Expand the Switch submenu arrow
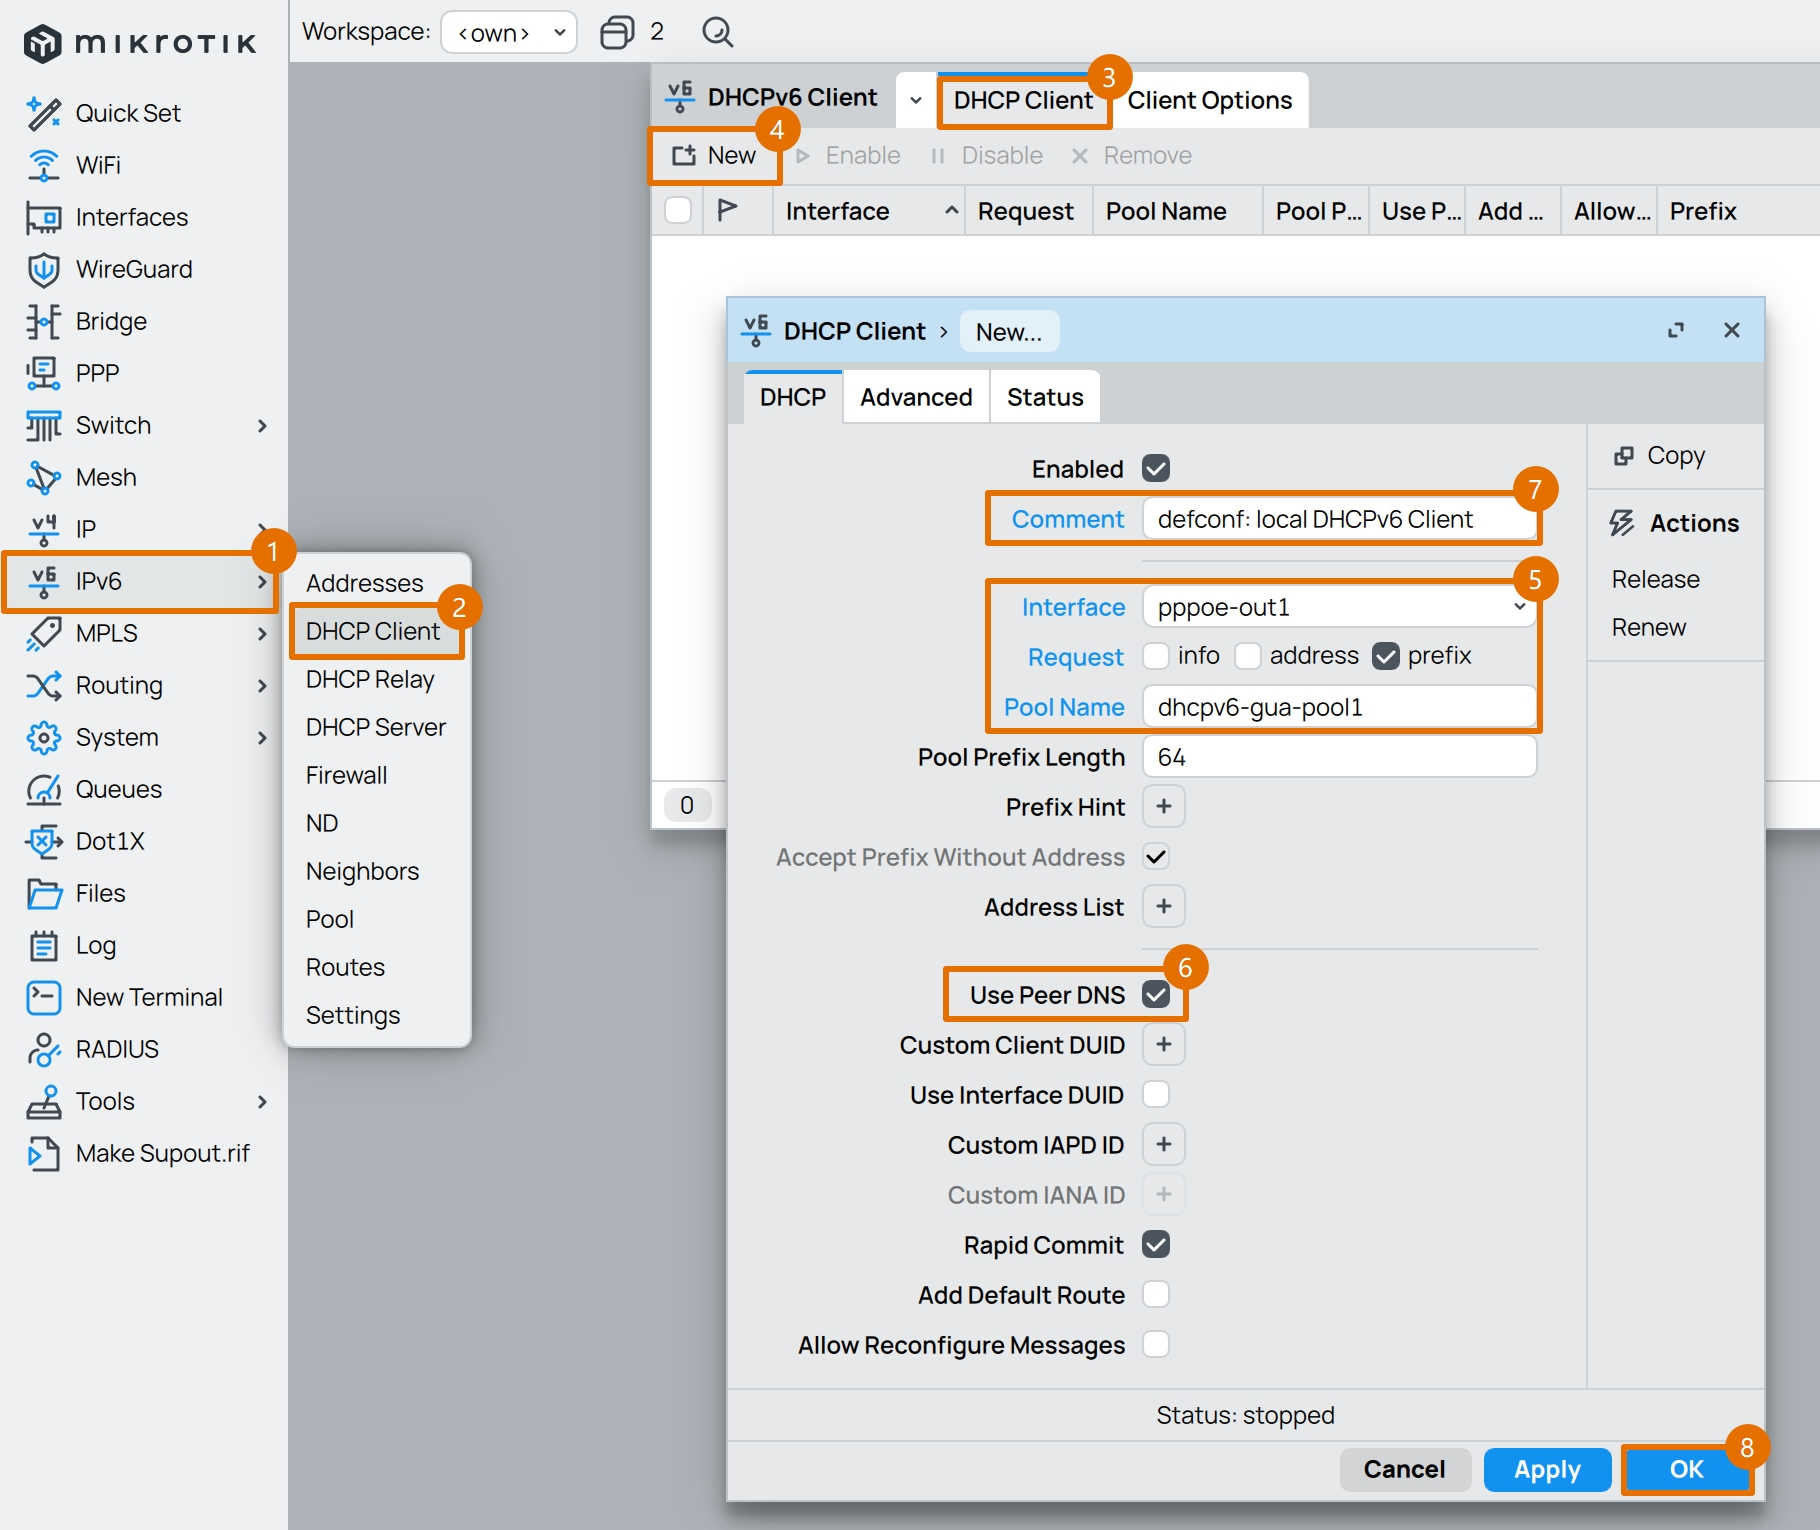The width and height of the screenshot is (1820, 1530). [262, 425]
